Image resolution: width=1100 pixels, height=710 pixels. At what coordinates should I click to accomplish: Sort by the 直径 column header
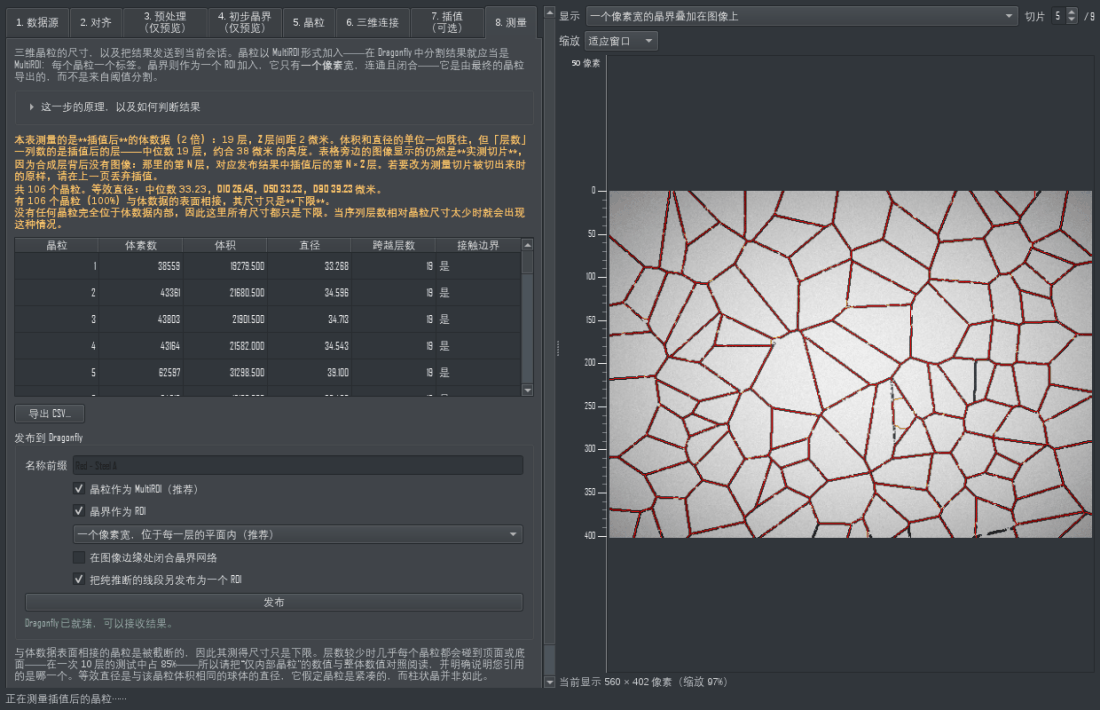coord(309,246)
